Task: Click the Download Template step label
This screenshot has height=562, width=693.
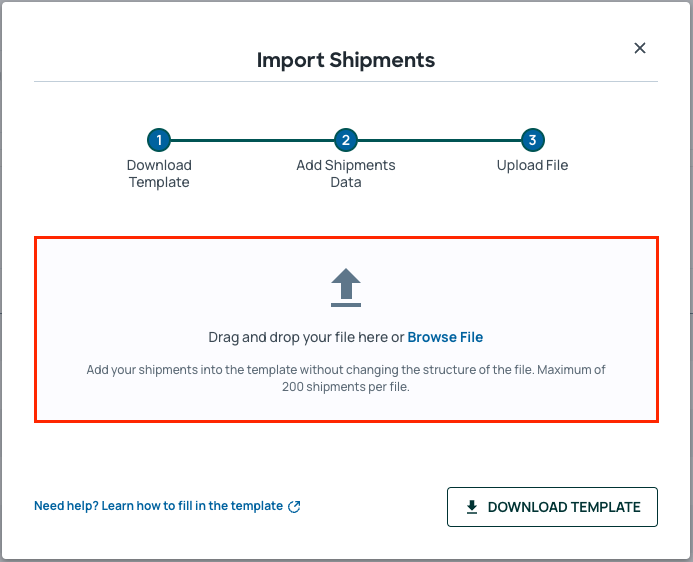Action: pos(159,174)
